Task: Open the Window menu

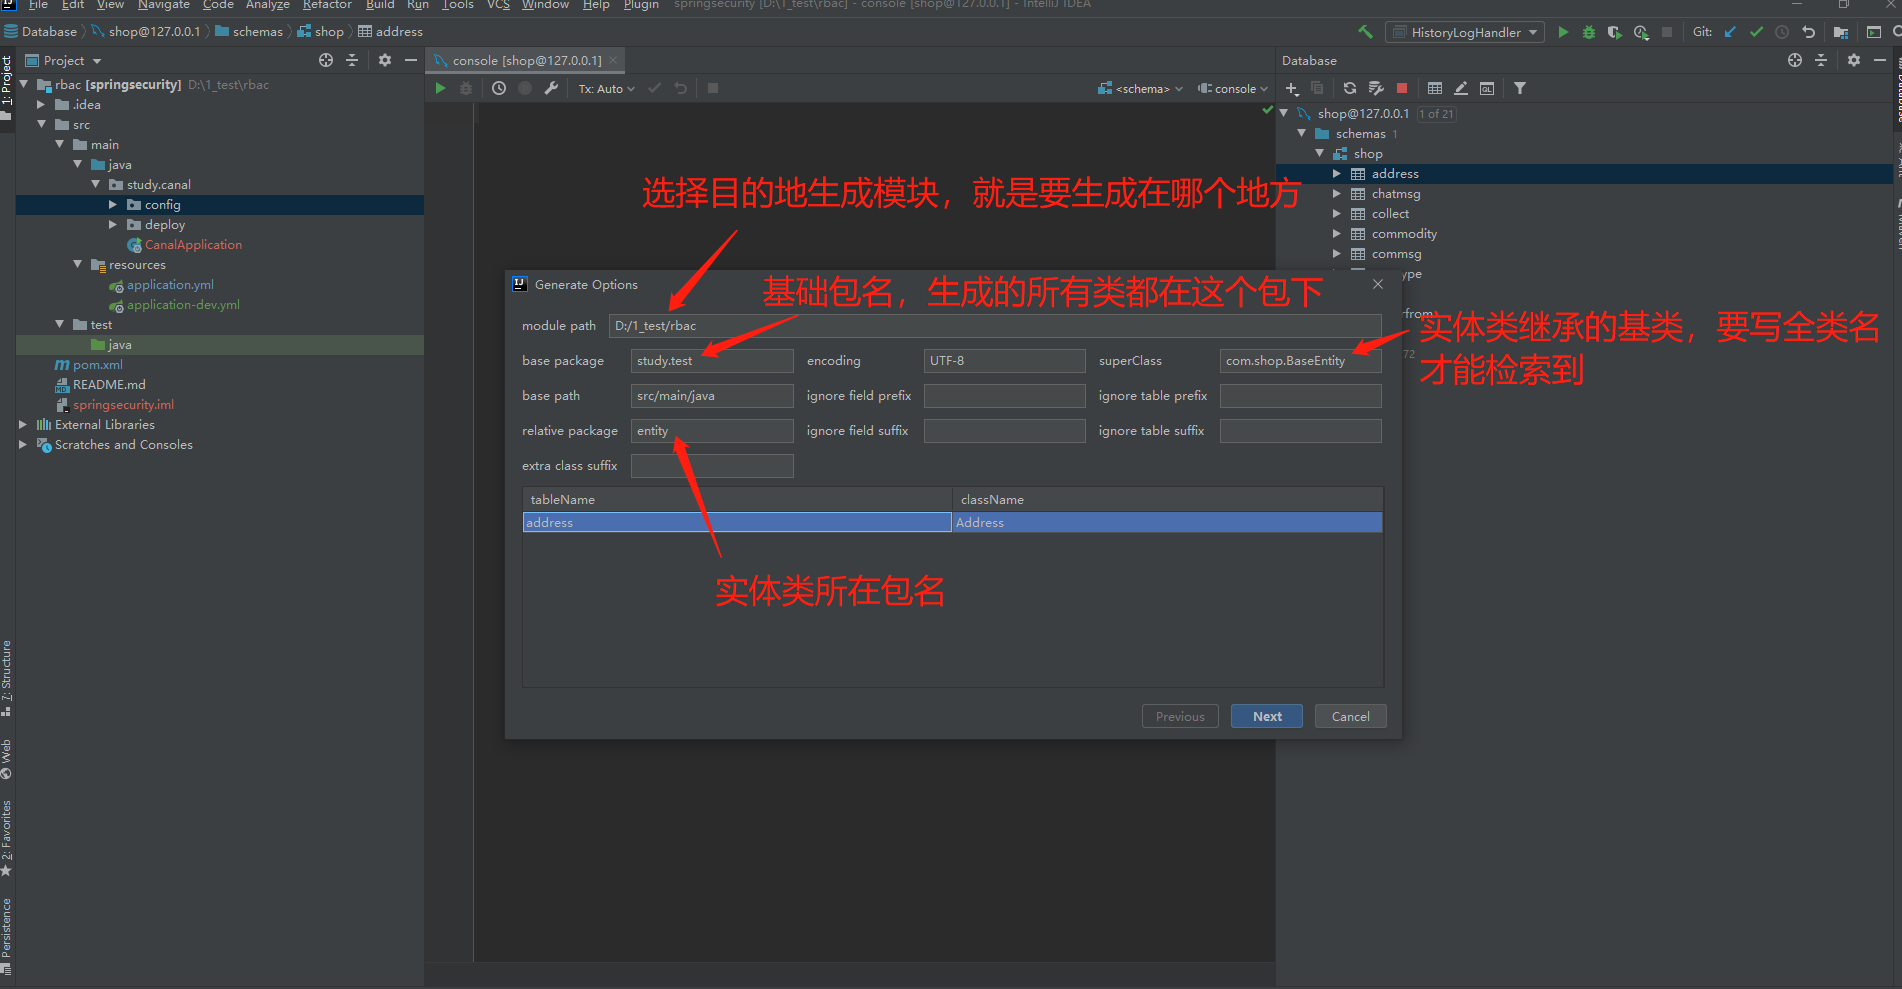Action: 545,5
